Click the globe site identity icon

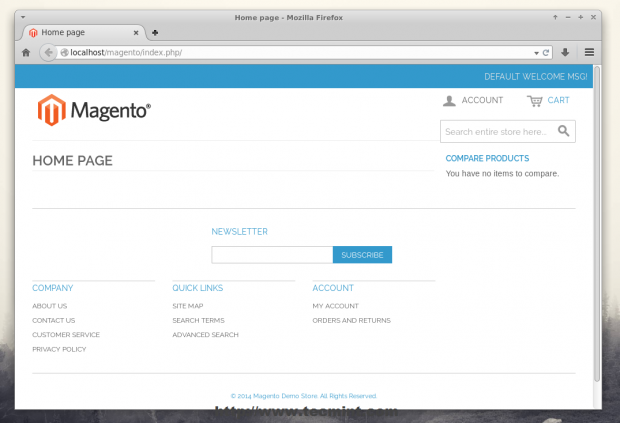64,53
